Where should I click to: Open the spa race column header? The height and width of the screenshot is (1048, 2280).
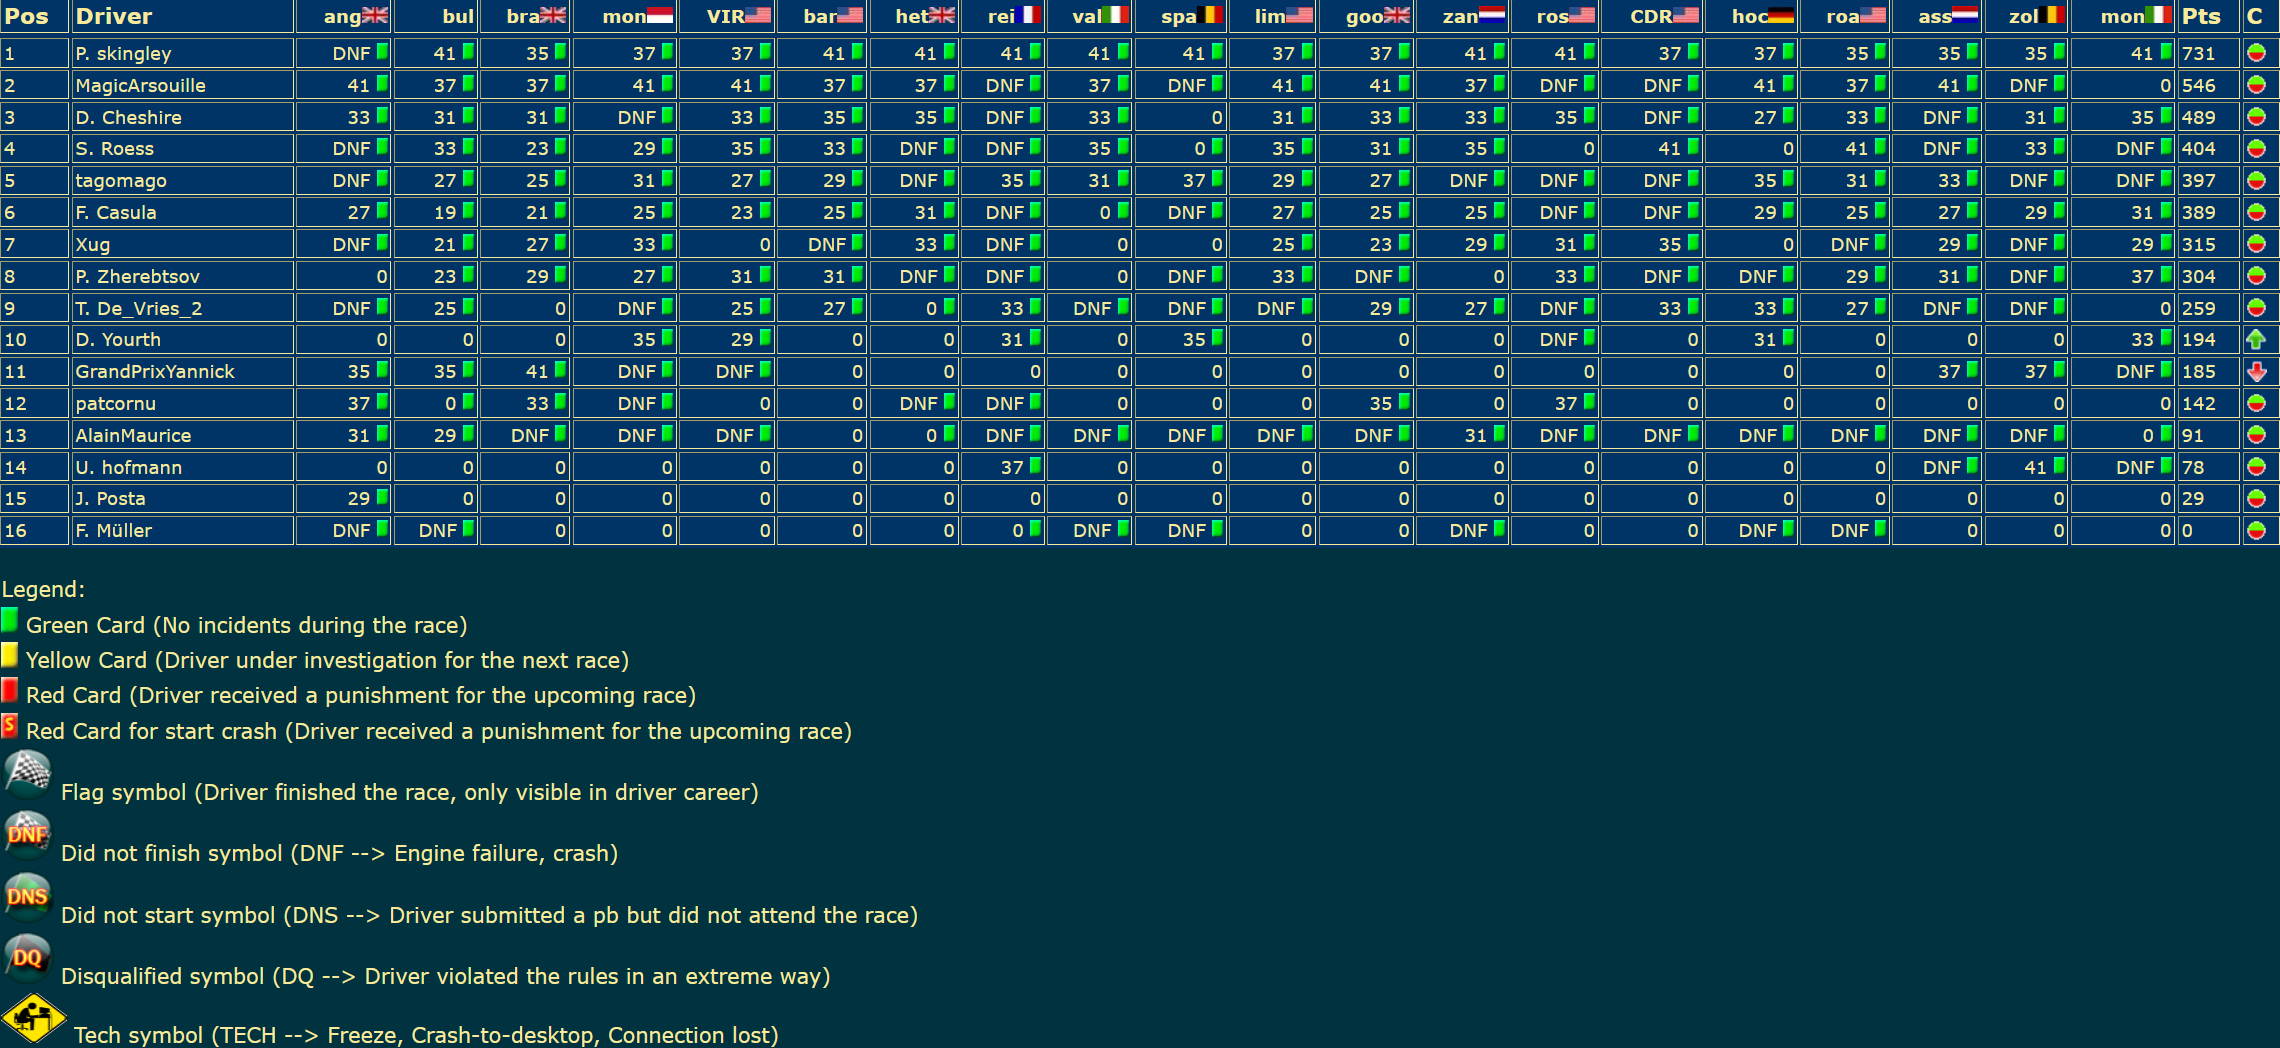pyautogui.click(x=1179, y=16)
